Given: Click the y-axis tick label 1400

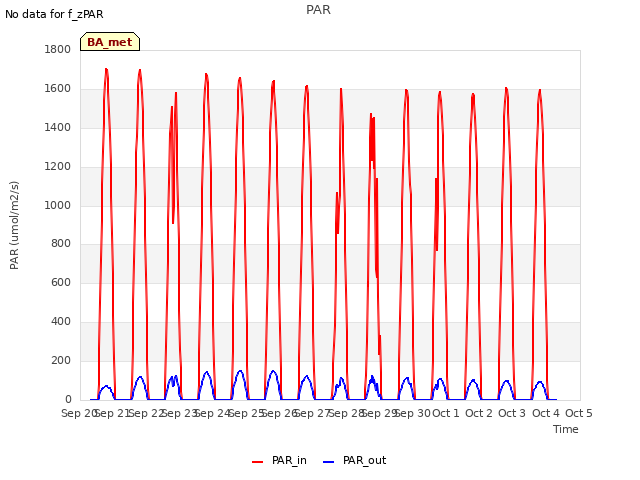Looking at the screenshot, I should [58, 127].
